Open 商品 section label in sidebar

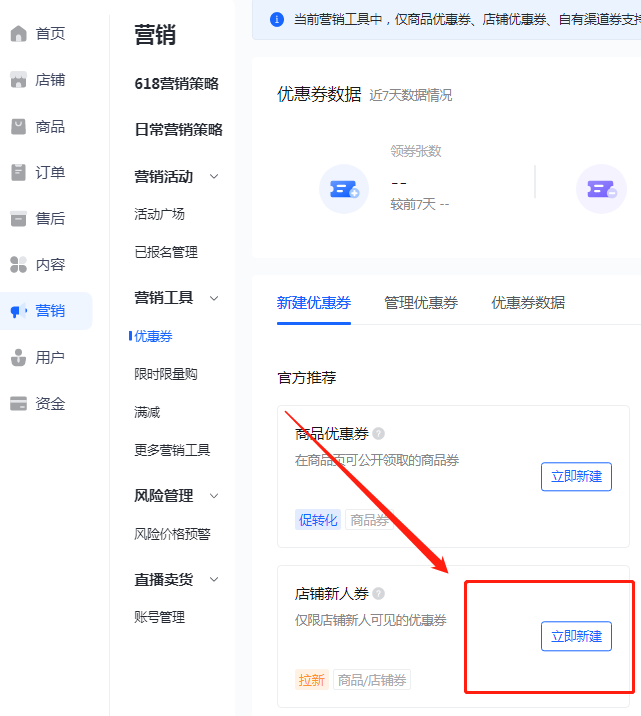(x=50, y=126)
